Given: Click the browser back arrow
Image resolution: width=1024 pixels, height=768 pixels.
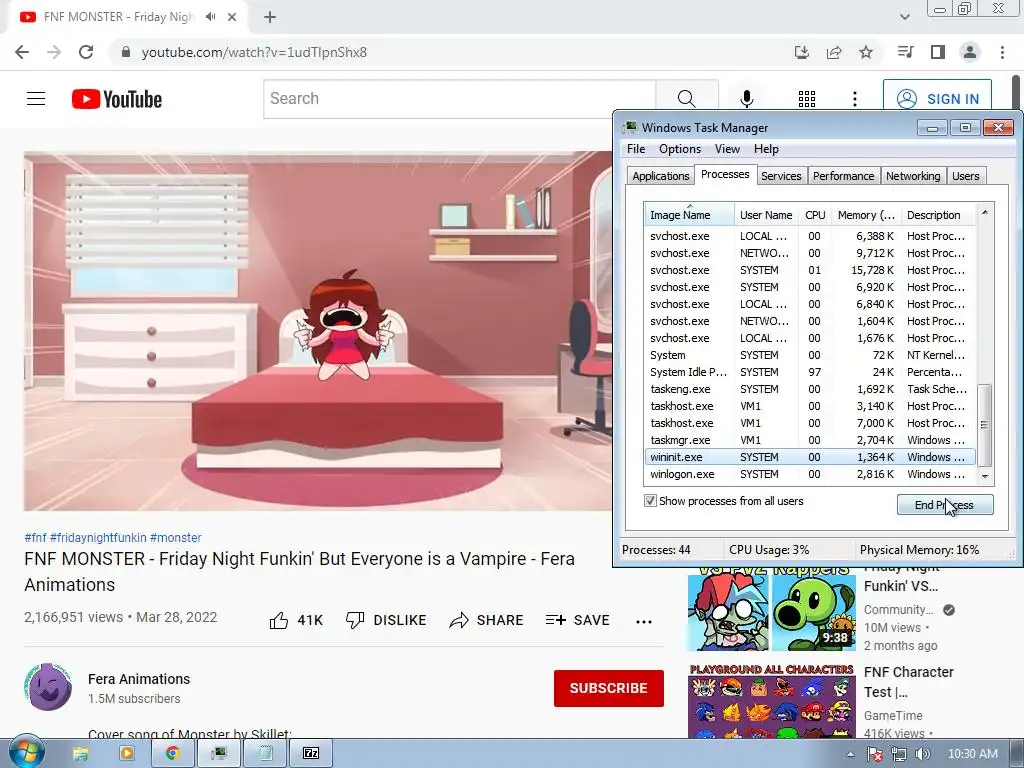Looking at the screenshot, I should (22, 52).
